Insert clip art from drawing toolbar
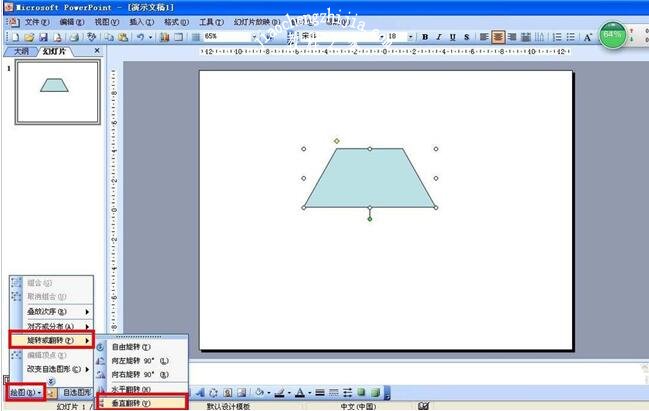This screenshot has height=411, width=649. point(228,392)
